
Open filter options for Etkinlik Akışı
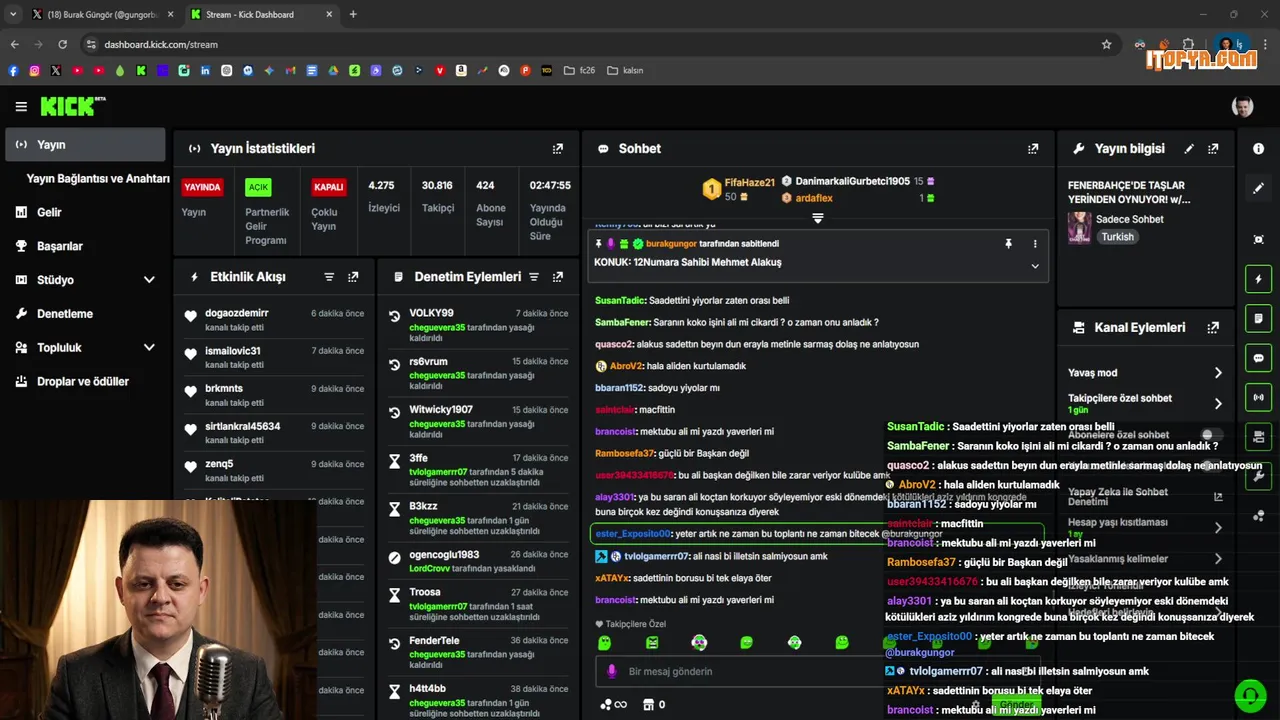click(x=329, y=277)
